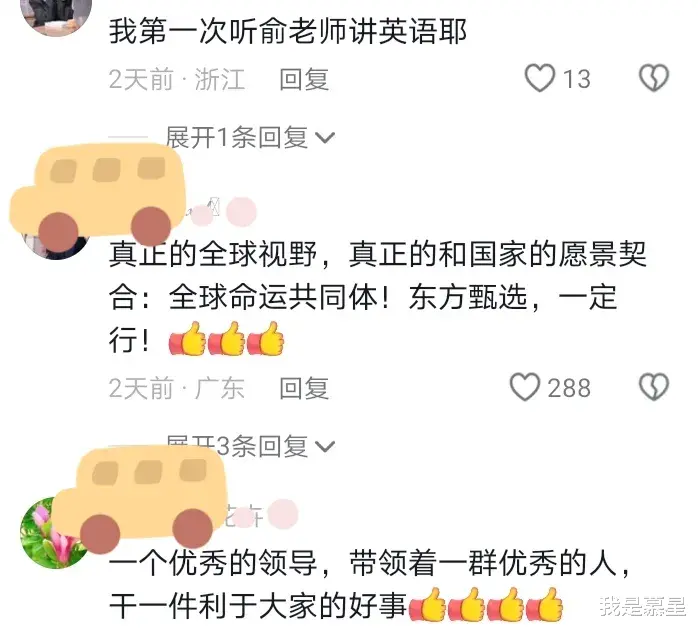The width and height of the screenshot is (698, 631).
Task: Tap the thumbs-up emojis after 行！
Action: tap(226, 339)
